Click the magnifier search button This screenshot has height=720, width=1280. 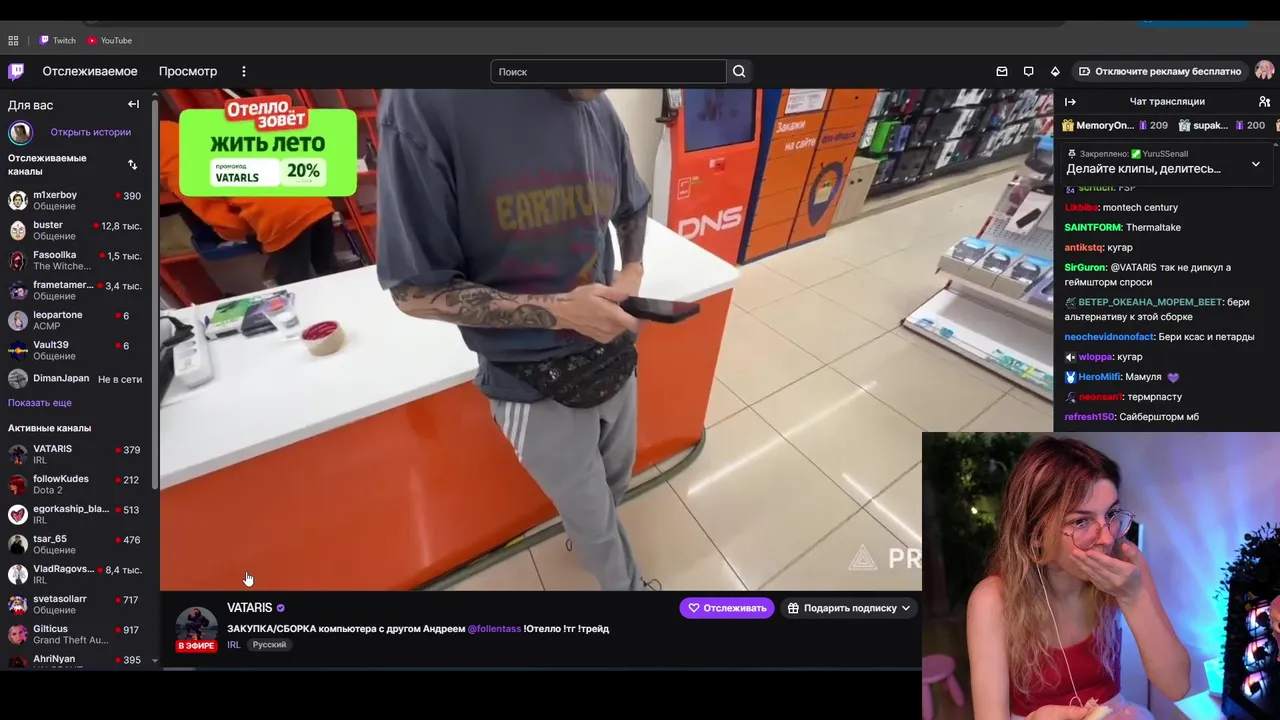[739, 72]
